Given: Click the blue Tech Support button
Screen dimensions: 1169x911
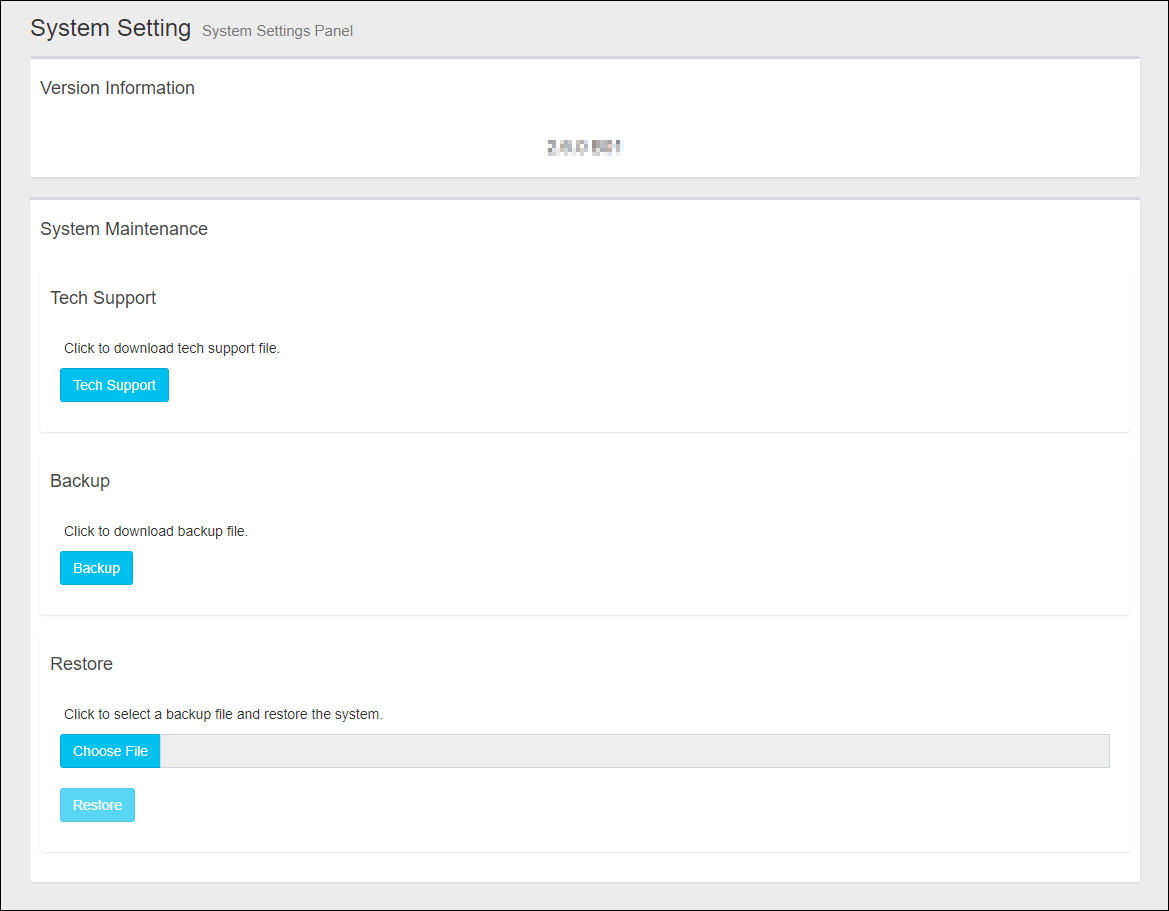Looking at the screenshot, I should (x=114, y=385).
